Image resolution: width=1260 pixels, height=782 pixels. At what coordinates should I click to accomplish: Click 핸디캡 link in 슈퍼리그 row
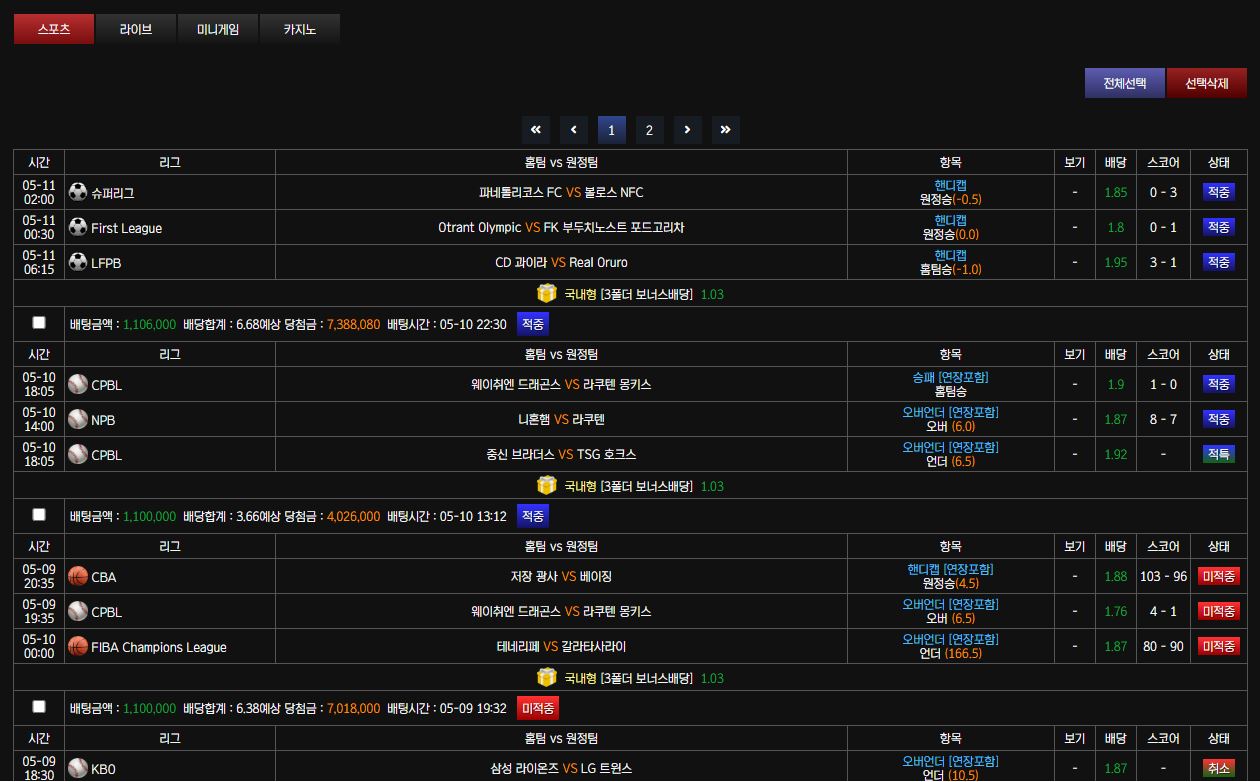point(950,185)
